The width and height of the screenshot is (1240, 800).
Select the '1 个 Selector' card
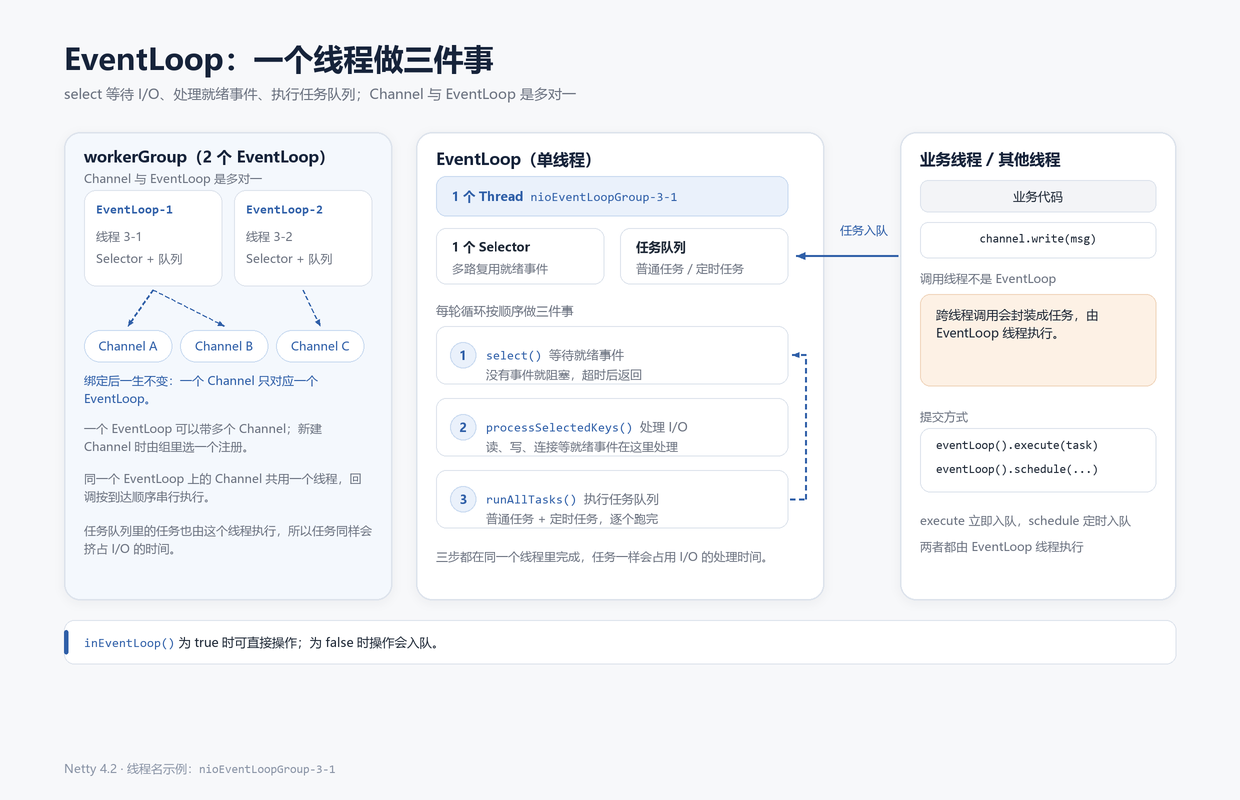(x=520, y=256)
